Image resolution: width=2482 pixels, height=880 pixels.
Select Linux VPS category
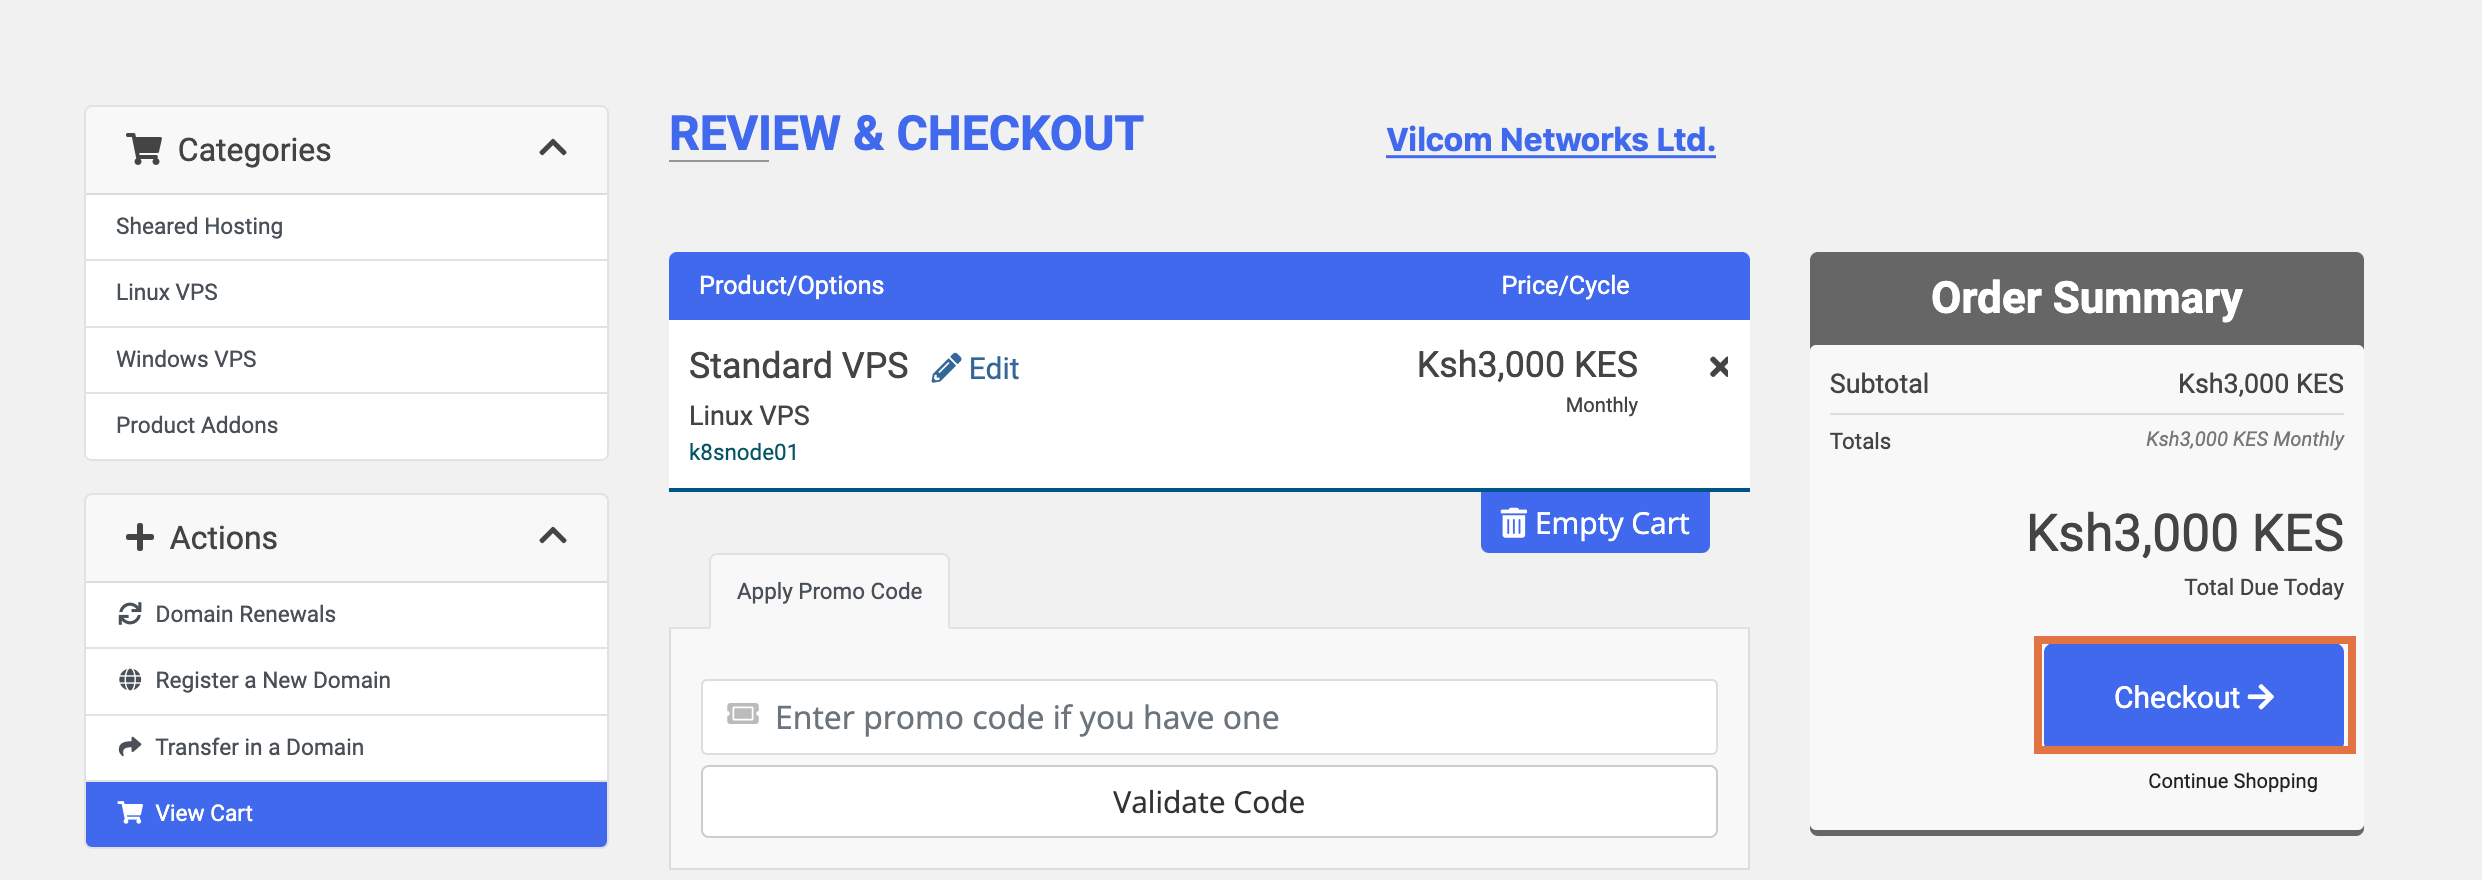click(x=346, y=292)
